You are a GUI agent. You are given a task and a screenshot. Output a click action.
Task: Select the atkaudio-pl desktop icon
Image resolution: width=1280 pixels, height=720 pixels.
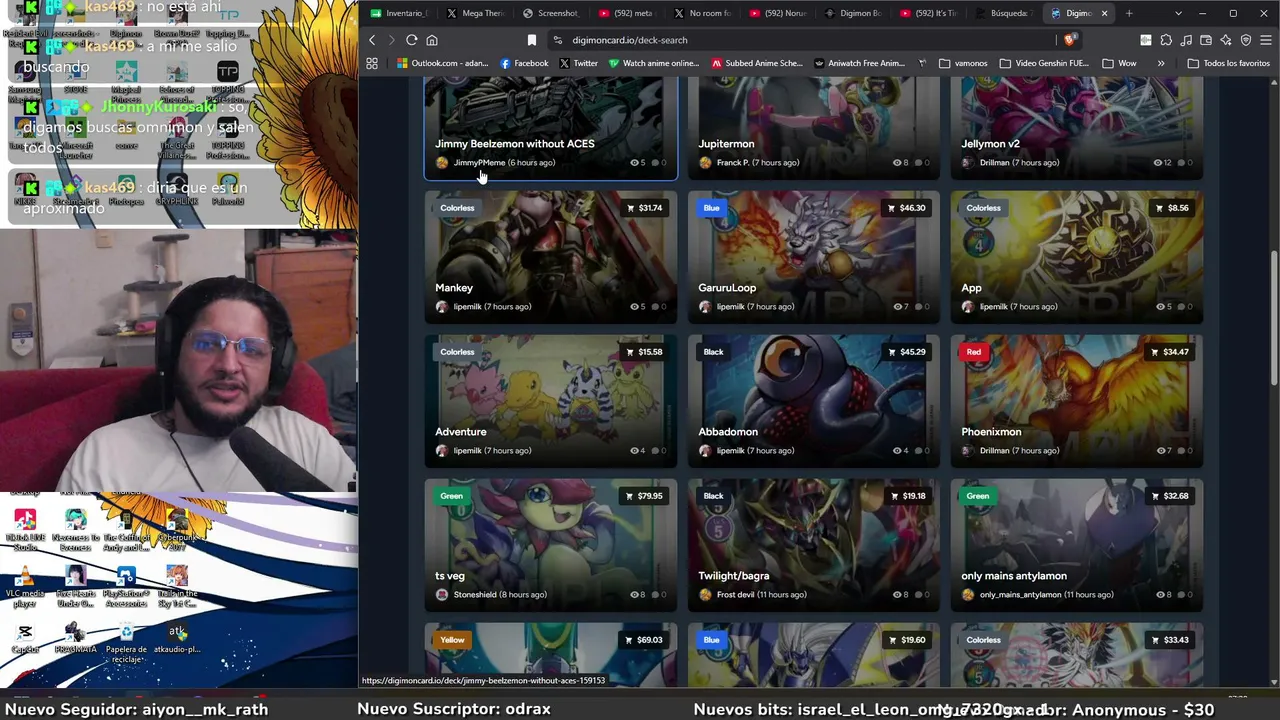[177, 638]
